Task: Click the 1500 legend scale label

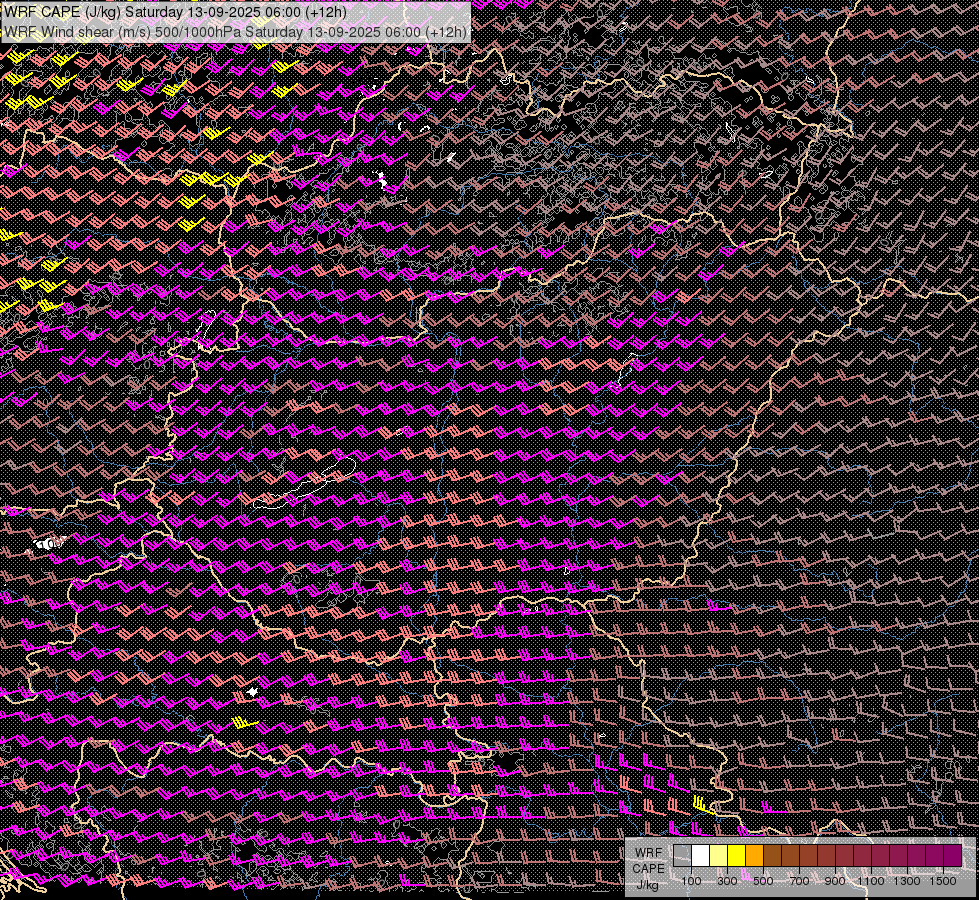Action: (943, 881)
